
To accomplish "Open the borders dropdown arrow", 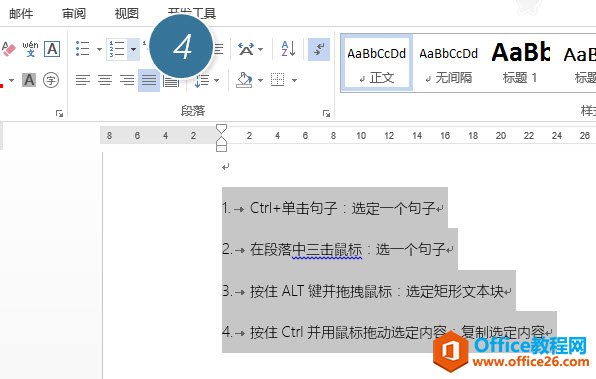I will click(295, 80).
